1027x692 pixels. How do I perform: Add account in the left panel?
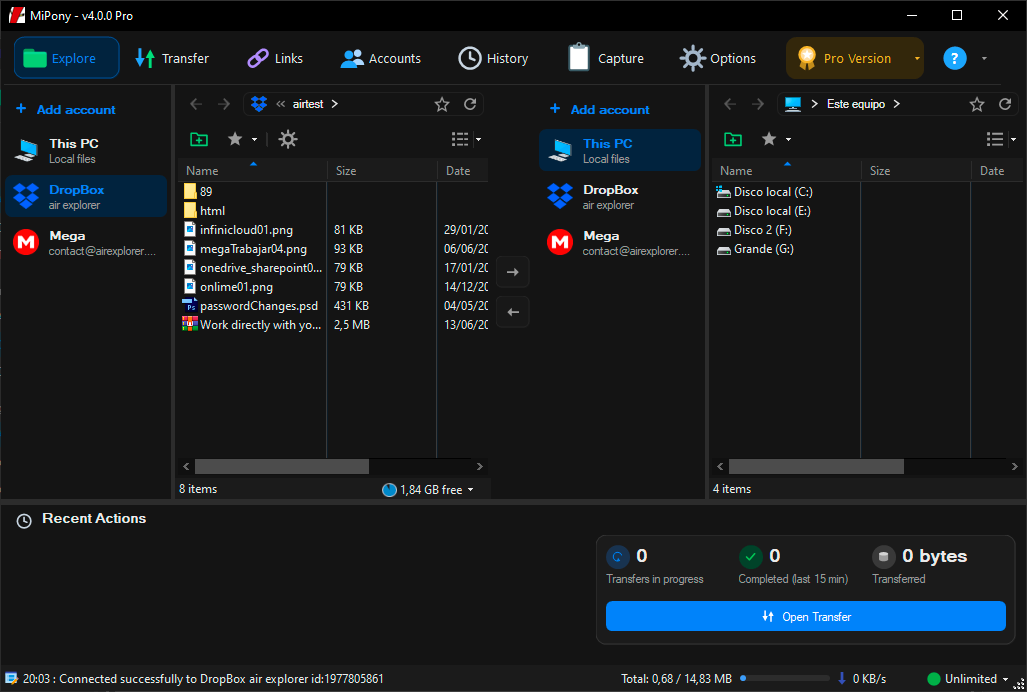coord(65,109)
